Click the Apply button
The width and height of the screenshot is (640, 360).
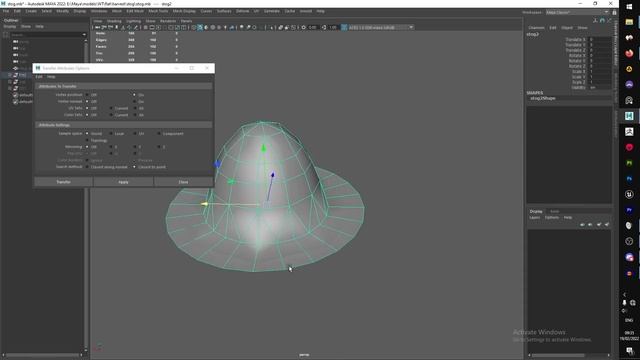pyautogui.click(x=123, y=182)
